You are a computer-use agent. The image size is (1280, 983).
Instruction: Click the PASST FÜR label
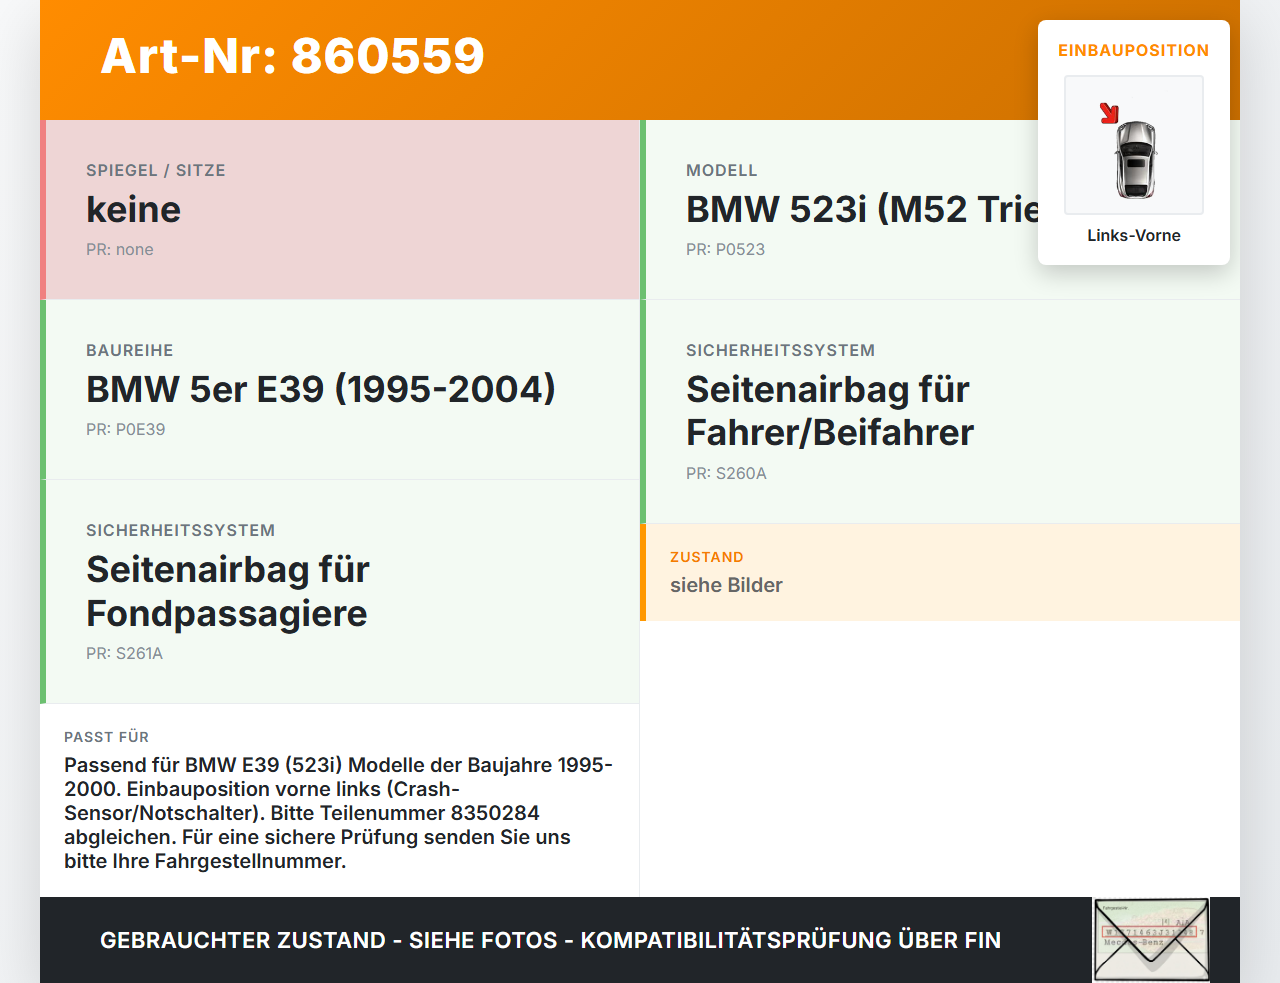(106, 737)
